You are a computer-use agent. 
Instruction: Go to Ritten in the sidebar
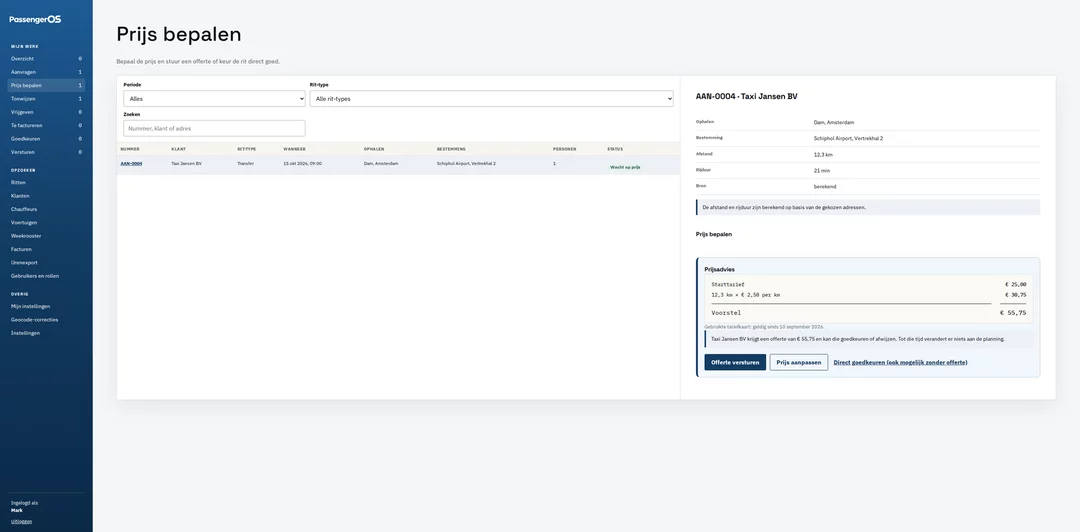point(46,183)
